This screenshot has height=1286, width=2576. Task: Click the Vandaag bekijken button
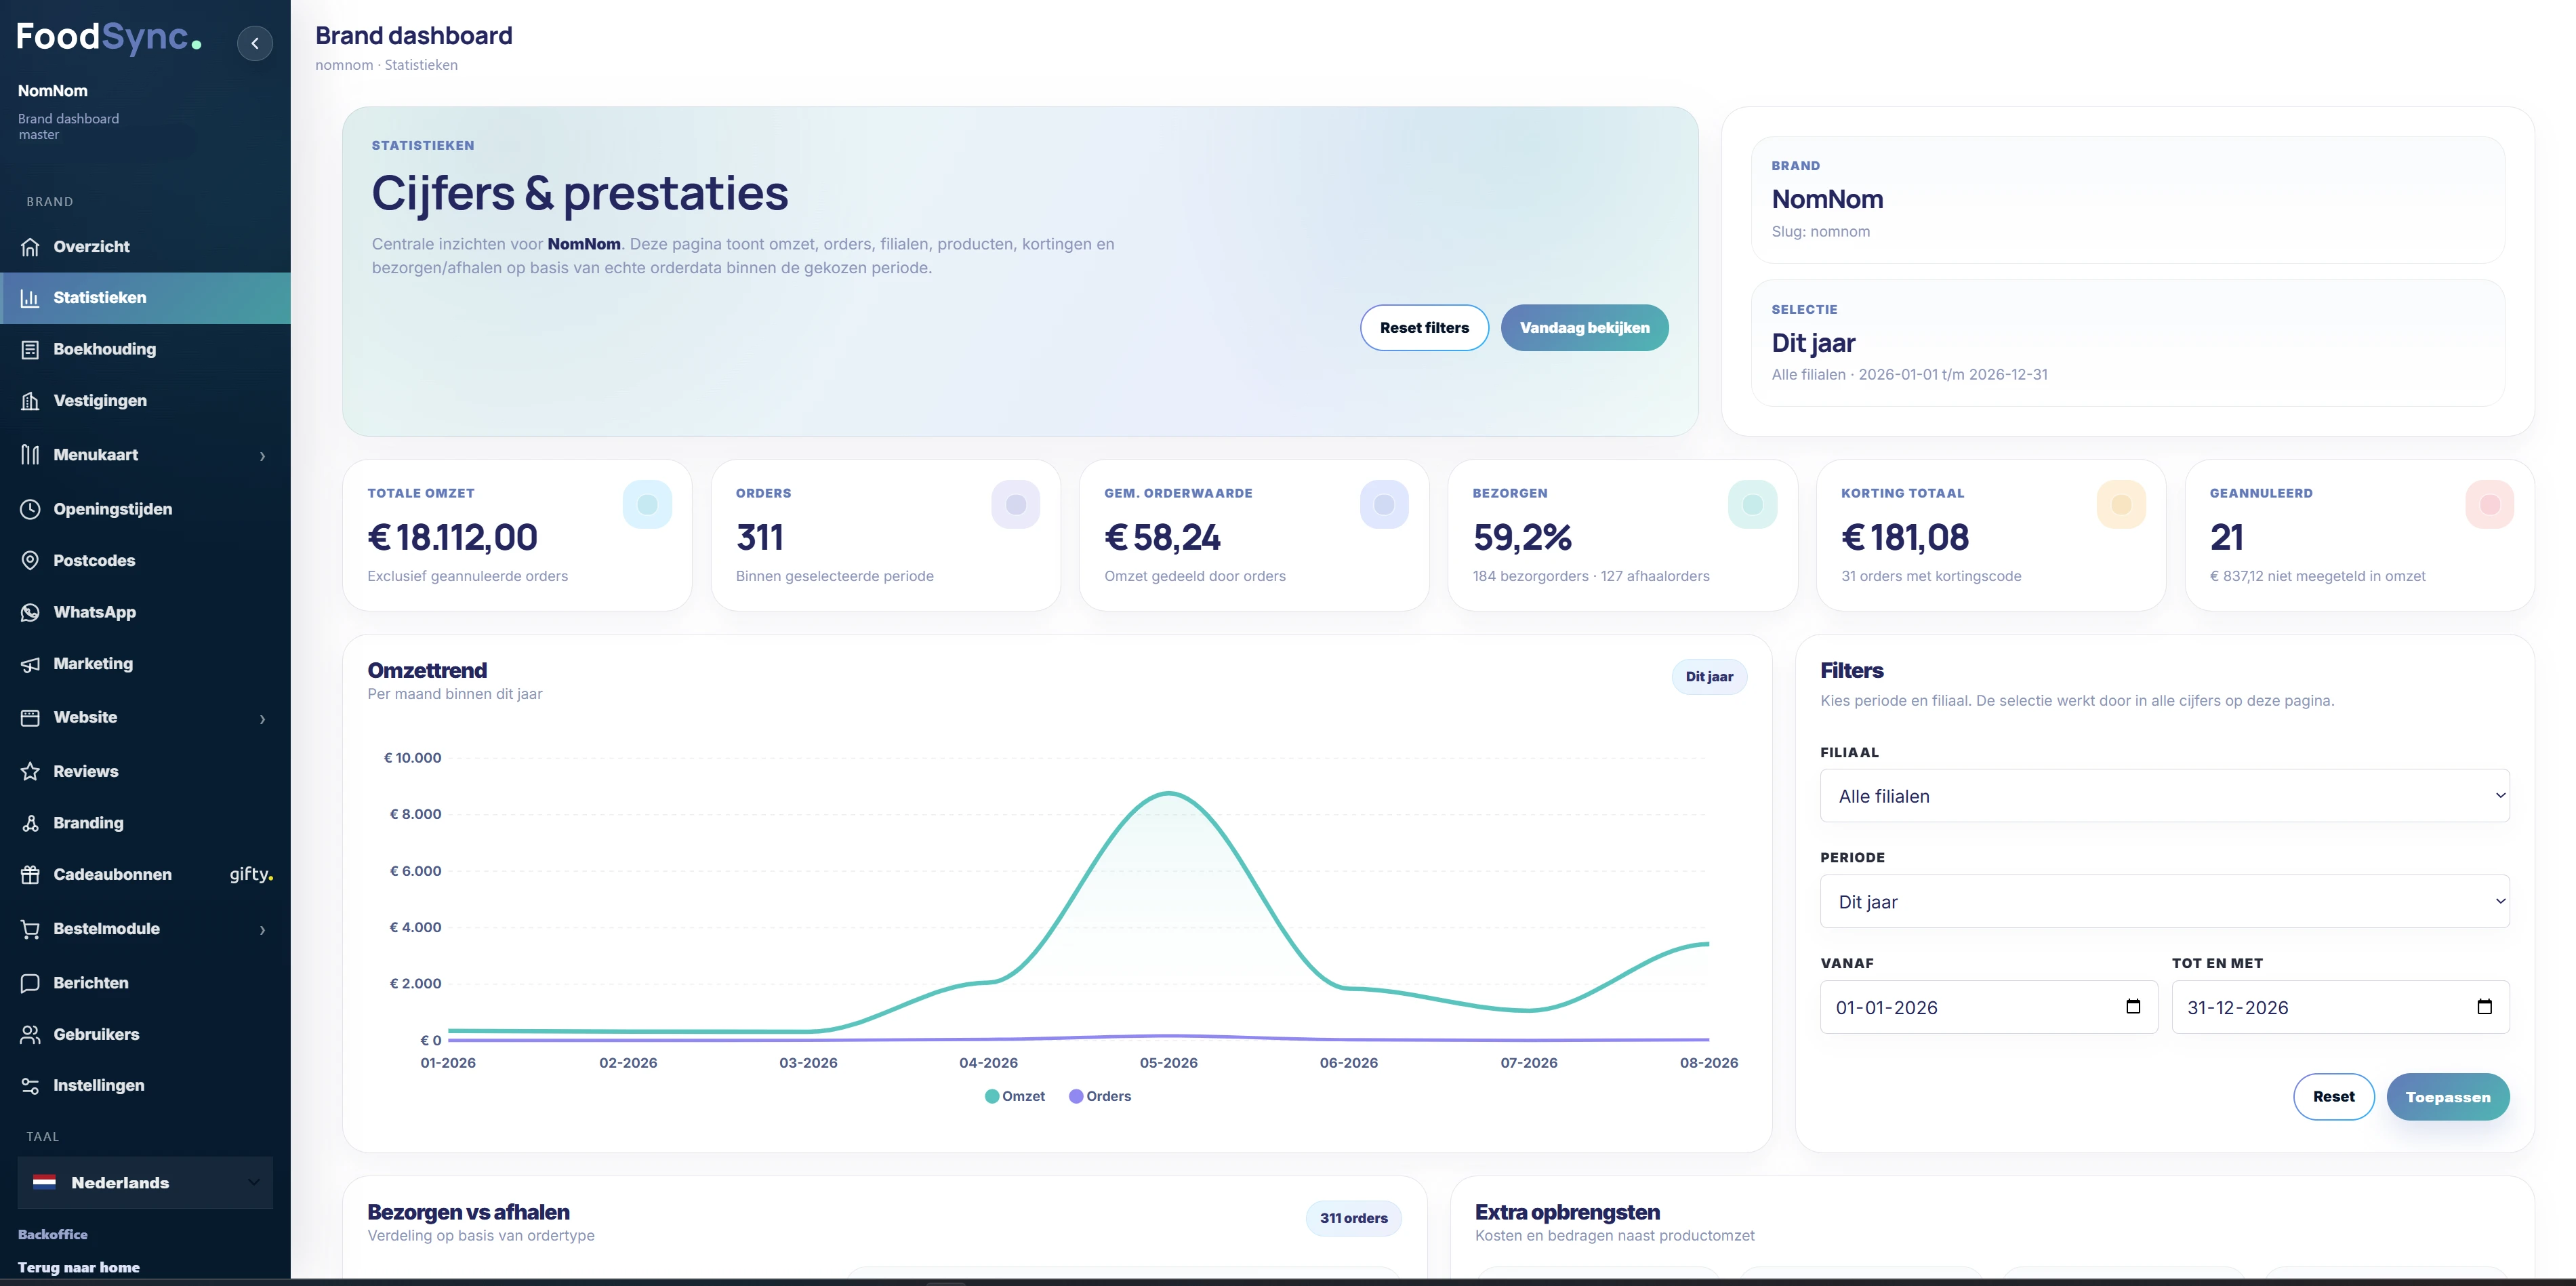tap(1584, 328)
